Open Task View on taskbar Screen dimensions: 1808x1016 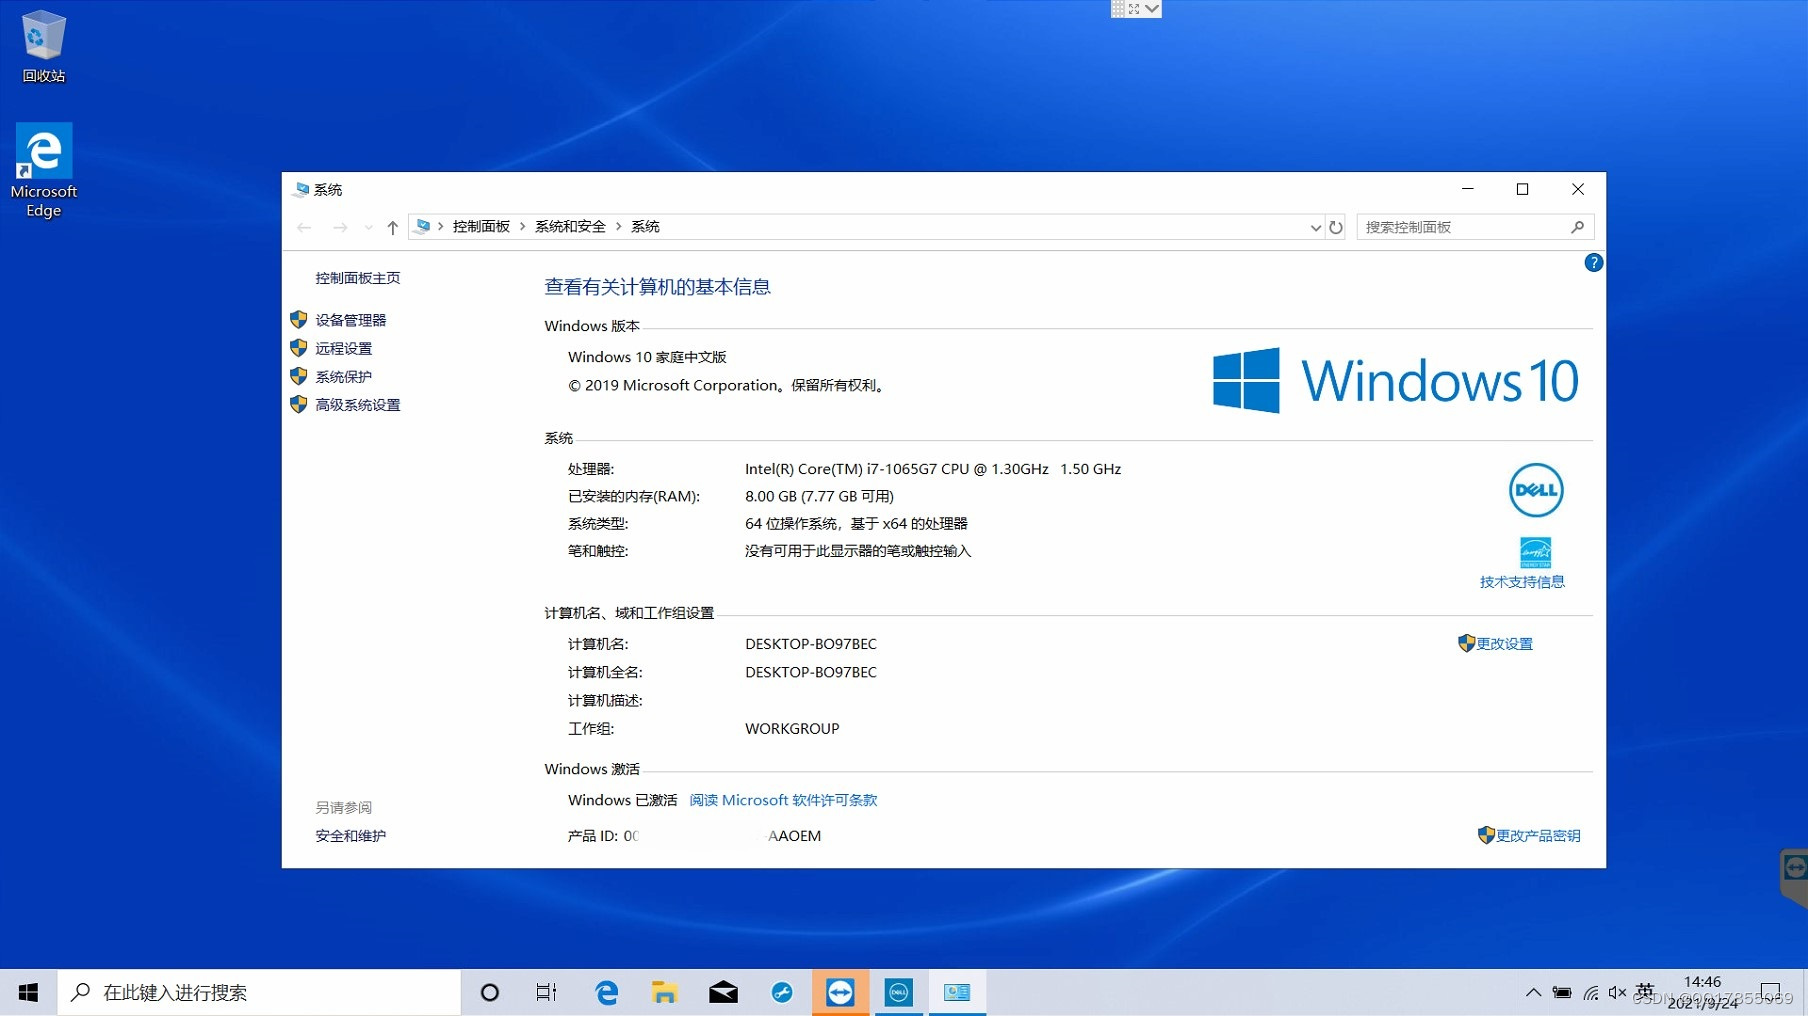(546, 992)
